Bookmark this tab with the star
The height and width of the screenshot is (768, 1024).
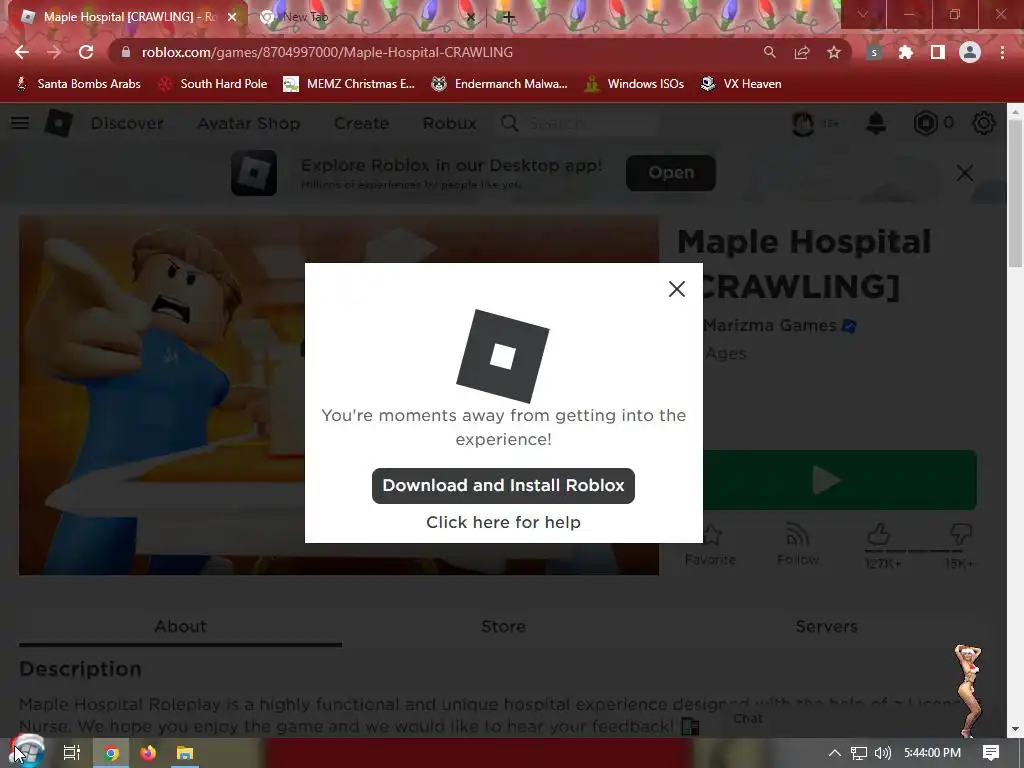(x=834, y=52)
